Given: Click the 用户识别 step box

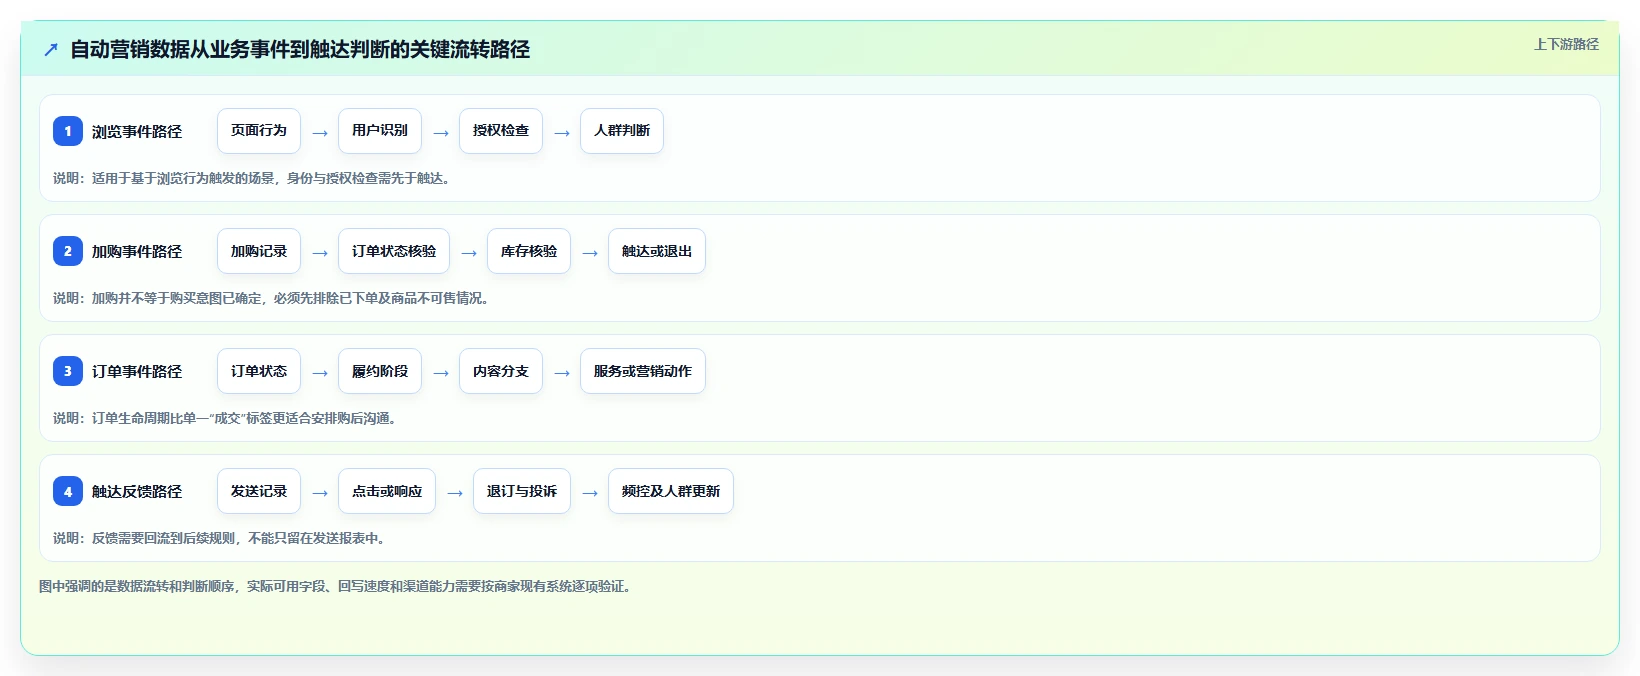Looking at the screenshot, I should (x=380, y=131).
